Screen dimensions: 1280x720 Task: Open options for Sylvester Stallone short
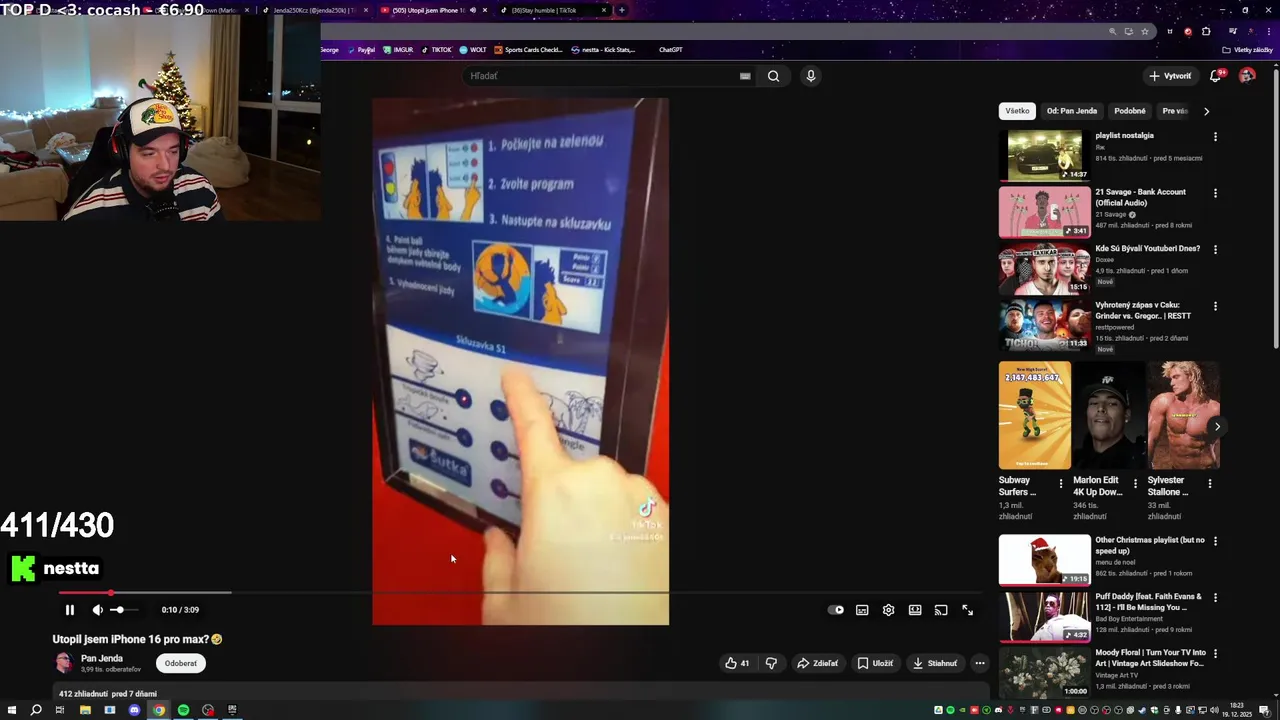pyautogui.click(x=1210, y=484)
